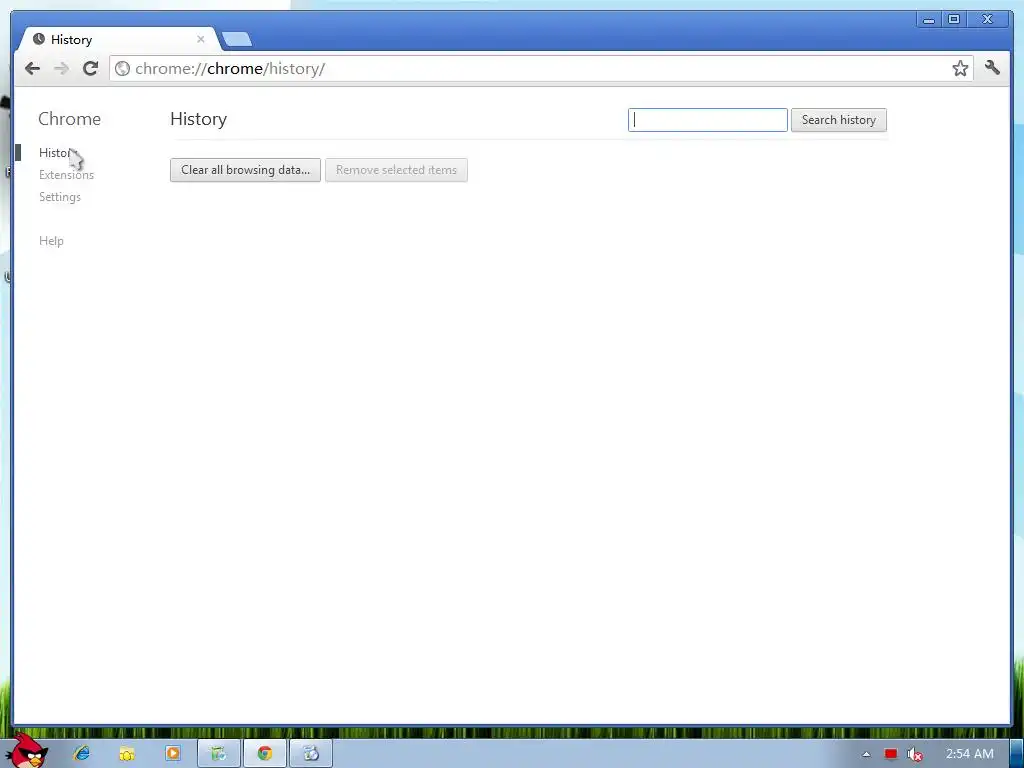Go back with the browser back arrow
Image resolution: width=1024 pixels, height=768 pixels.
click(x=32, y=69)
